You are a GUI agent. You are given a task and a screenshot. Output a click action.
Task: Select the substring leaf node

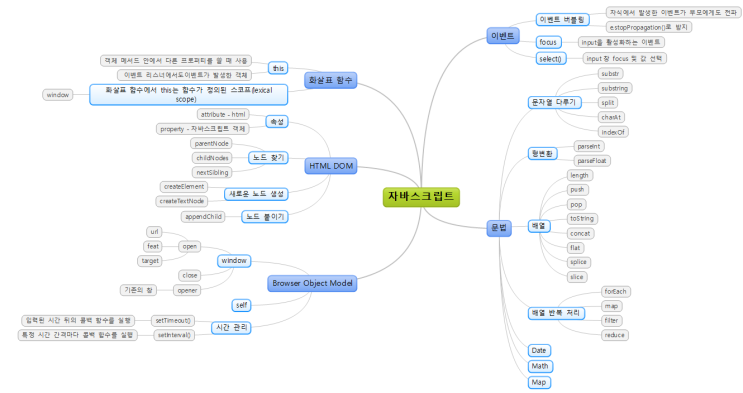pyautogui.click(x=615, y=88)
